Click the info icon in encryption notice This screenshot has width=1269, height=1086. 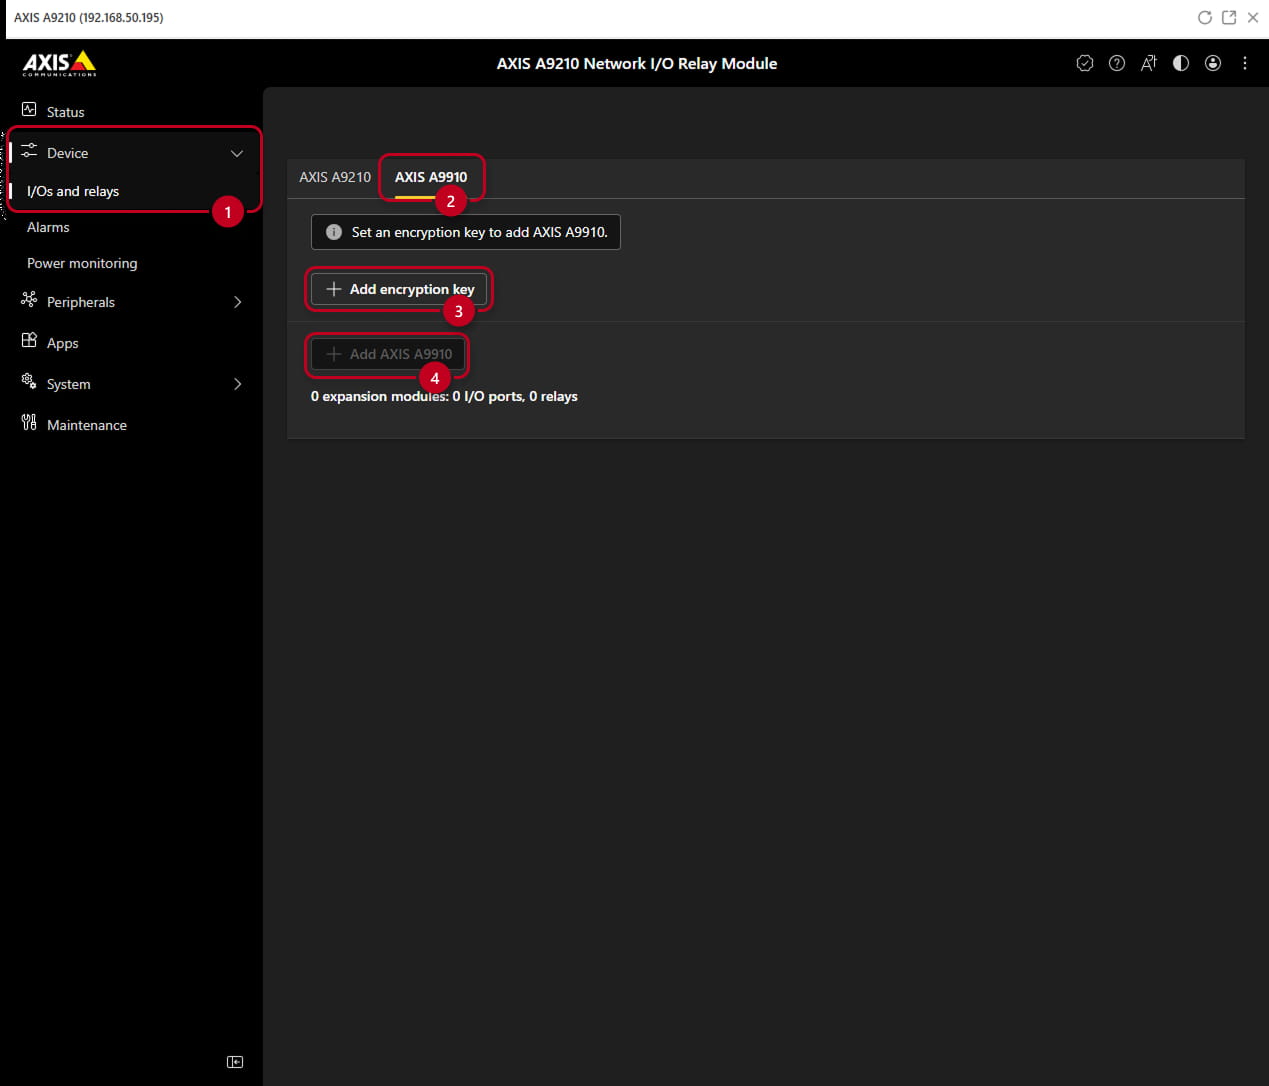click(334, 232)
